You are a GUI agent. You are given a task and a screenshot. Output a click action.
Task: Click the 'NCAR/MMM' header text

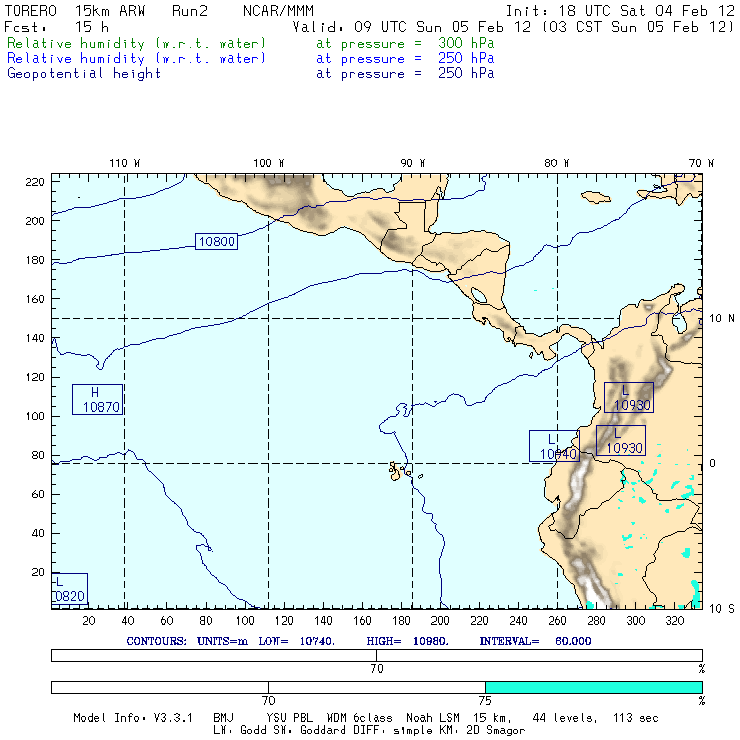pyautogui.click(x=278, y=11)
